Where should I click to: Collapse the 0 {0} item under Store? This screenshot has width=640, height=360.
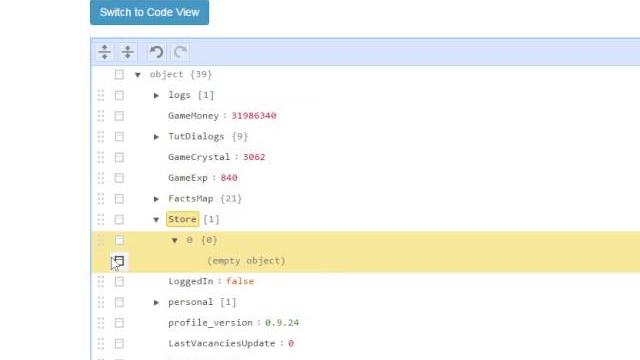pyautogui.click(x=175, y=240)
